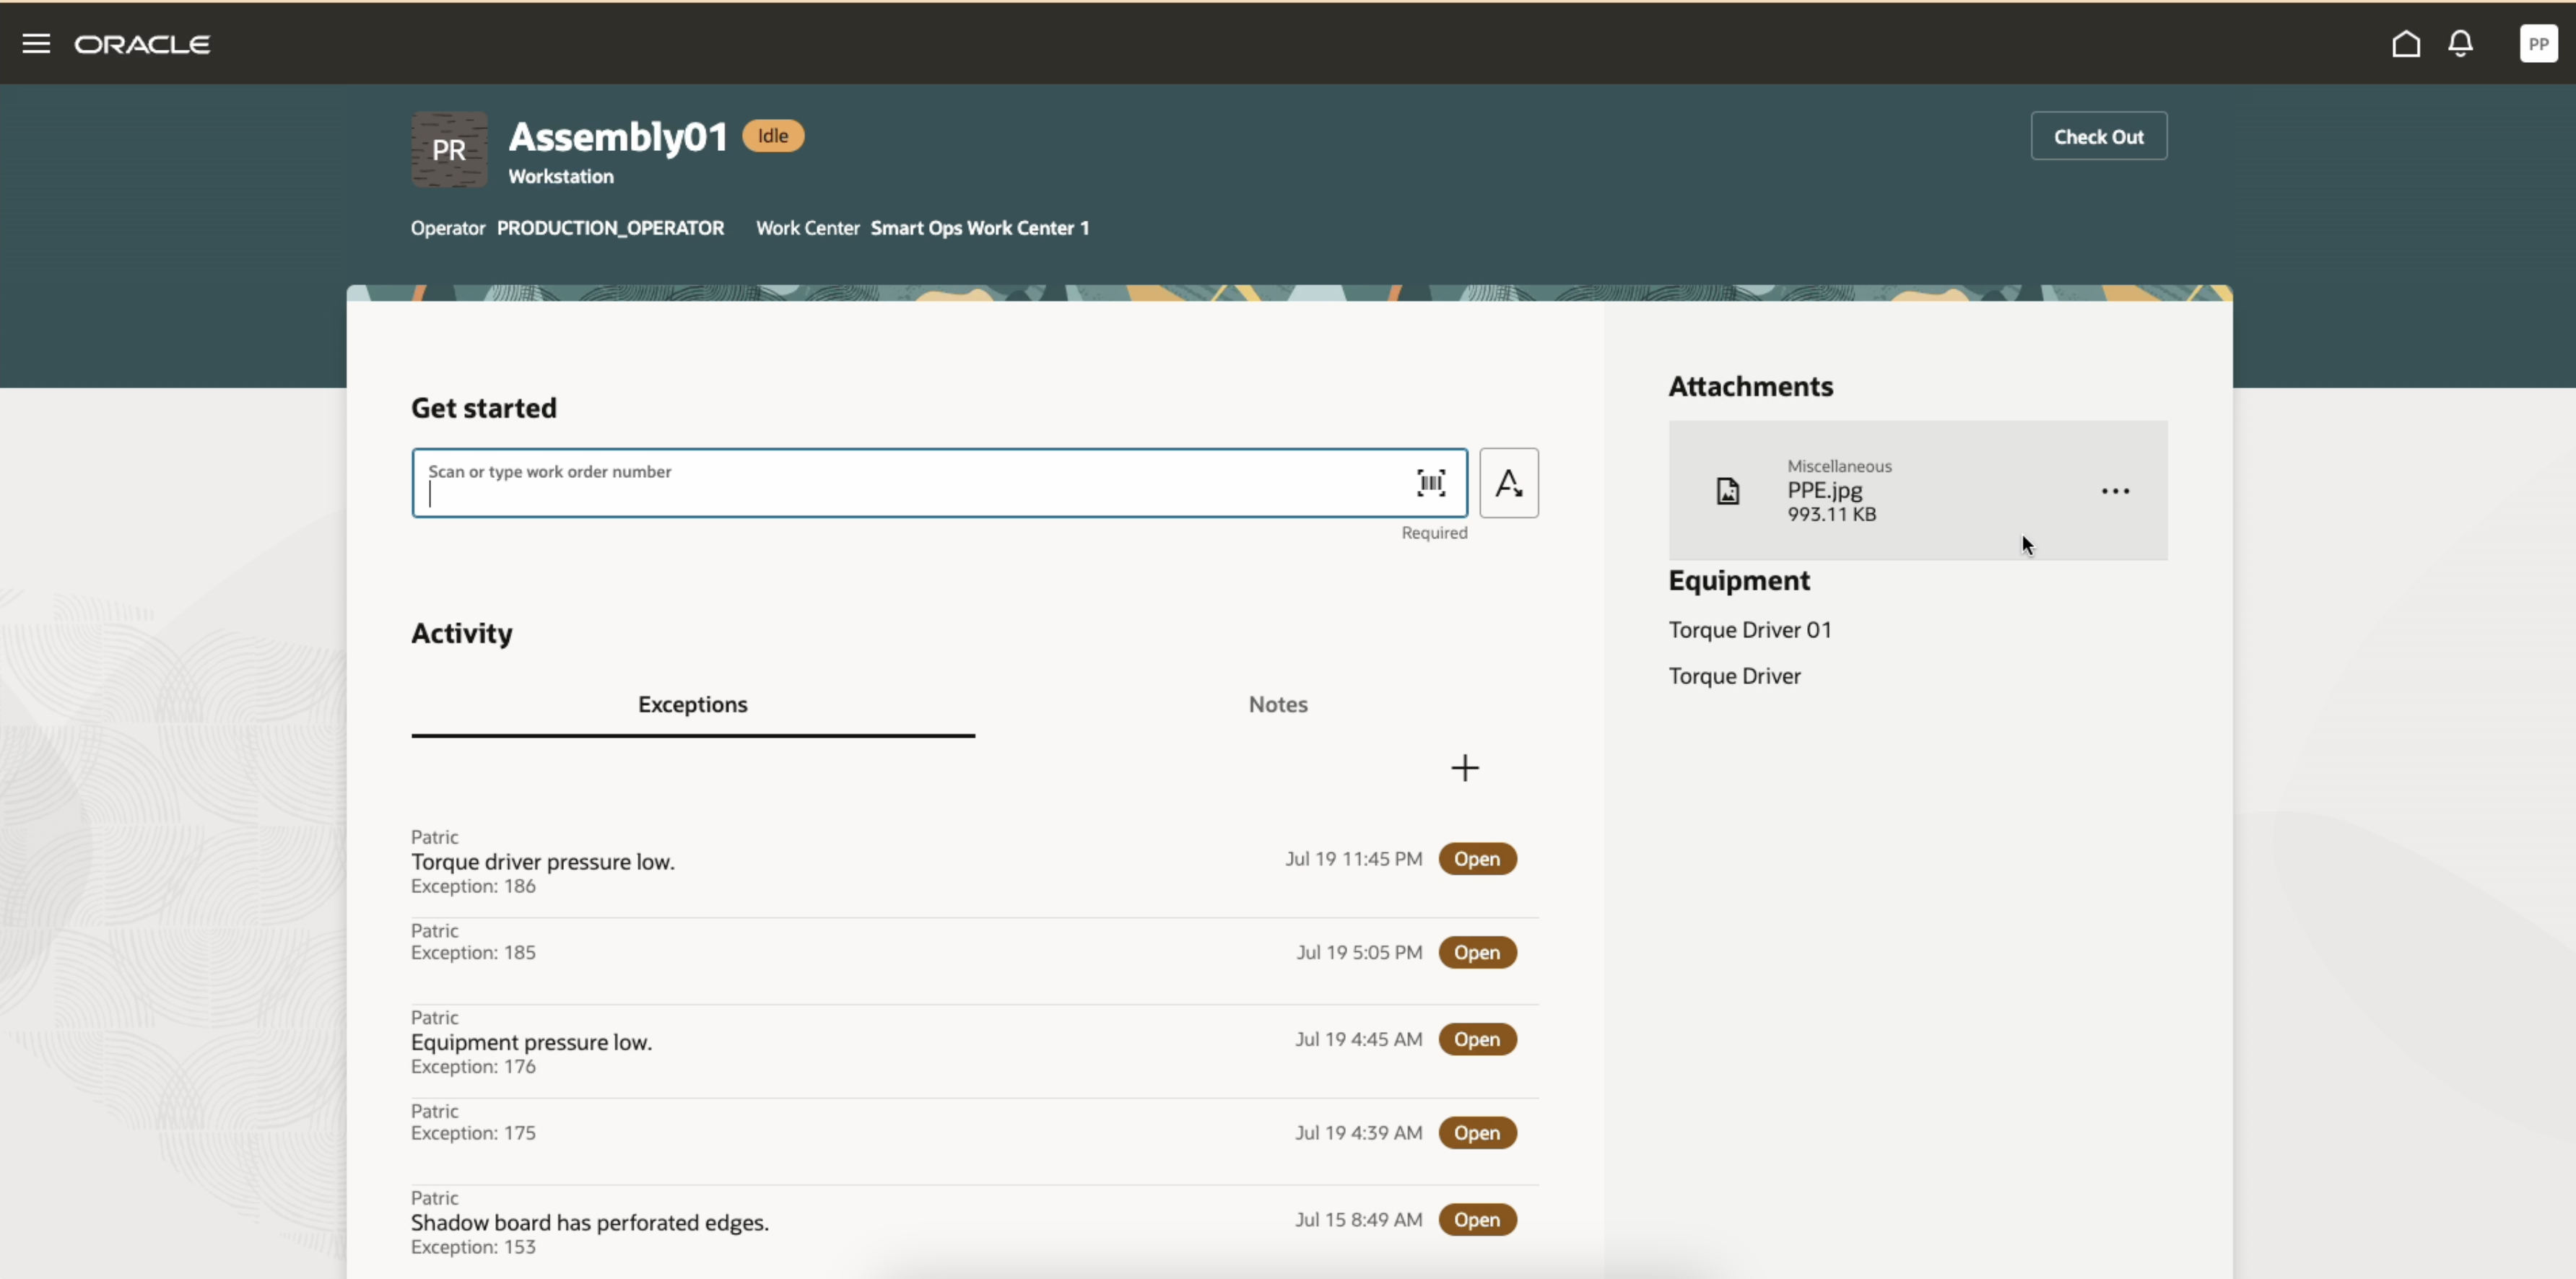Image resolution: width=2576 pixels, height=1279 pixels.
Task: Click the add exception plus icon
Action: pos(1463,767)
